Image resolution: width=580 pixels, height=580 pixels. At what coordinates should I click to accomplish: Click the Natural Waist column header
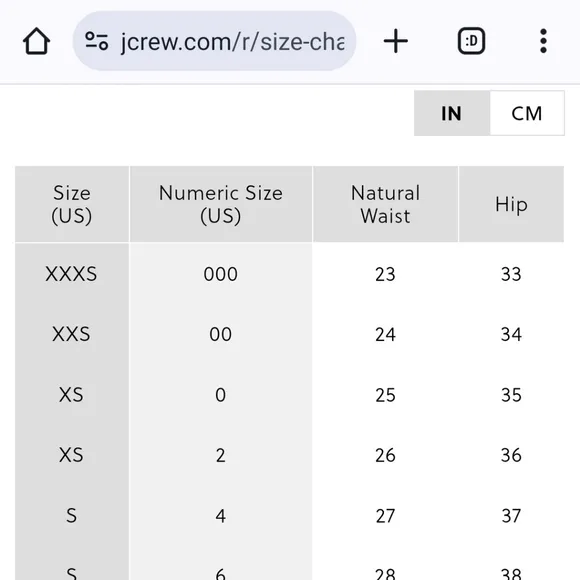coord(385,204)
